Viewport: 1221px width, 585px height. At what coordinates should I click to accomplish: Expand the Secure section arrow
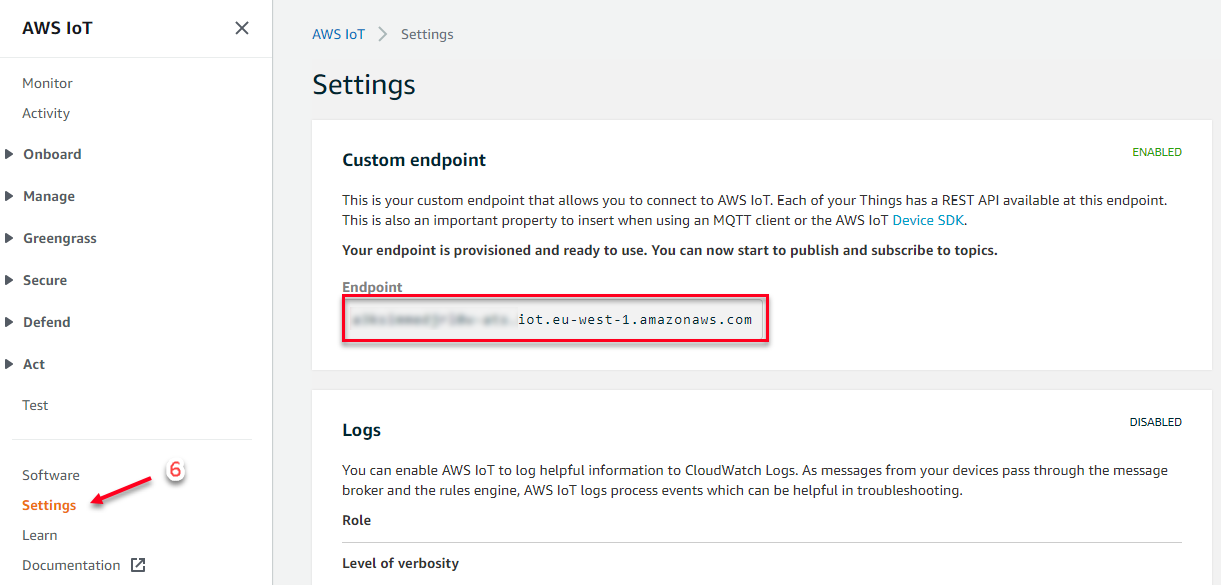[9, 280]
